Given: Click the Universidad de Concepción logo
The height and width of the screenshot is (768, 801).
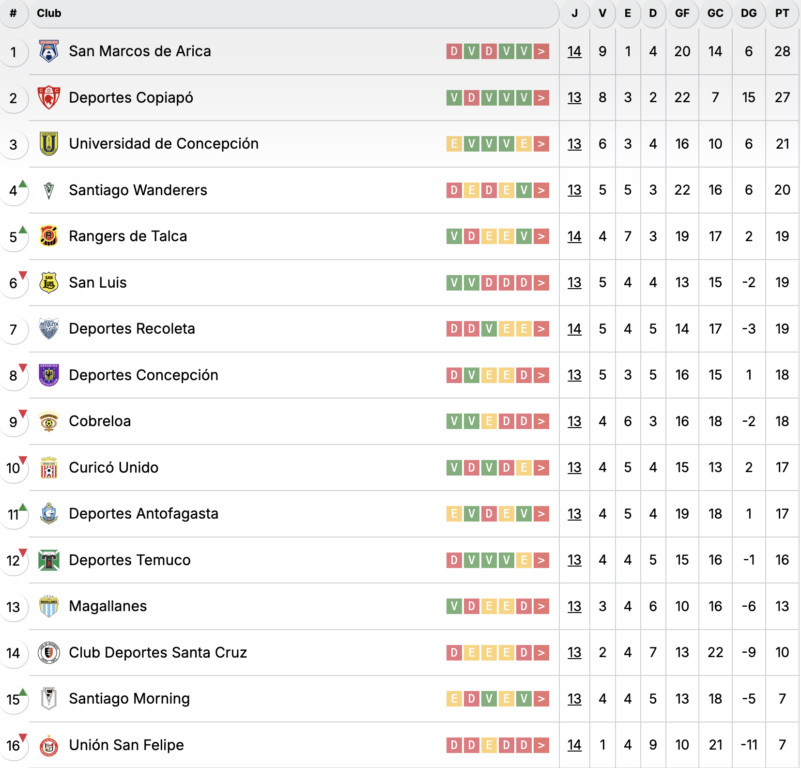Looking at the screenshot, I should point(49,144).
